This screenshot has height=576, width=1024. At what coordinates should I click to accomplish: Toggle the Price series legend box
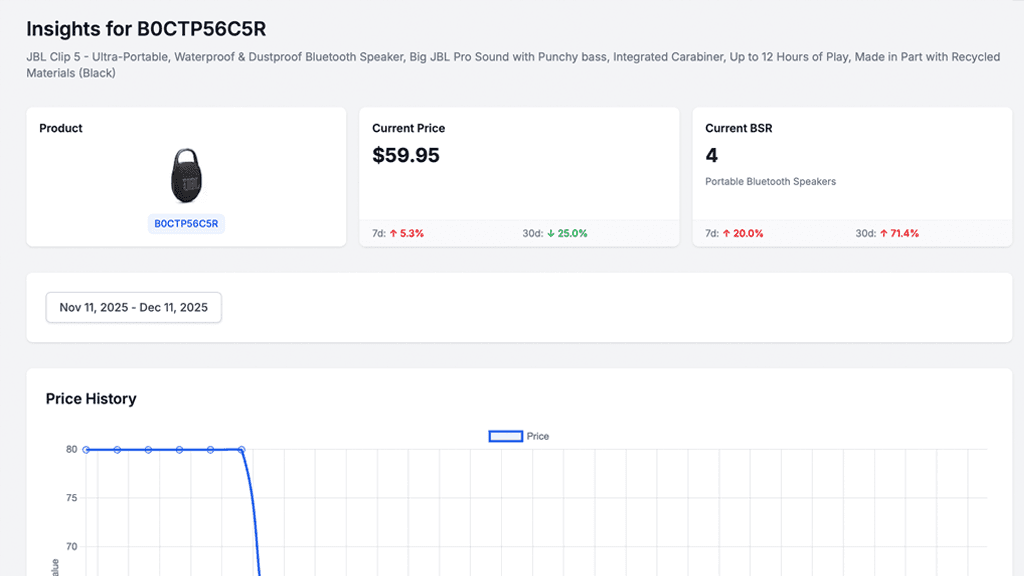coord(505,436)
